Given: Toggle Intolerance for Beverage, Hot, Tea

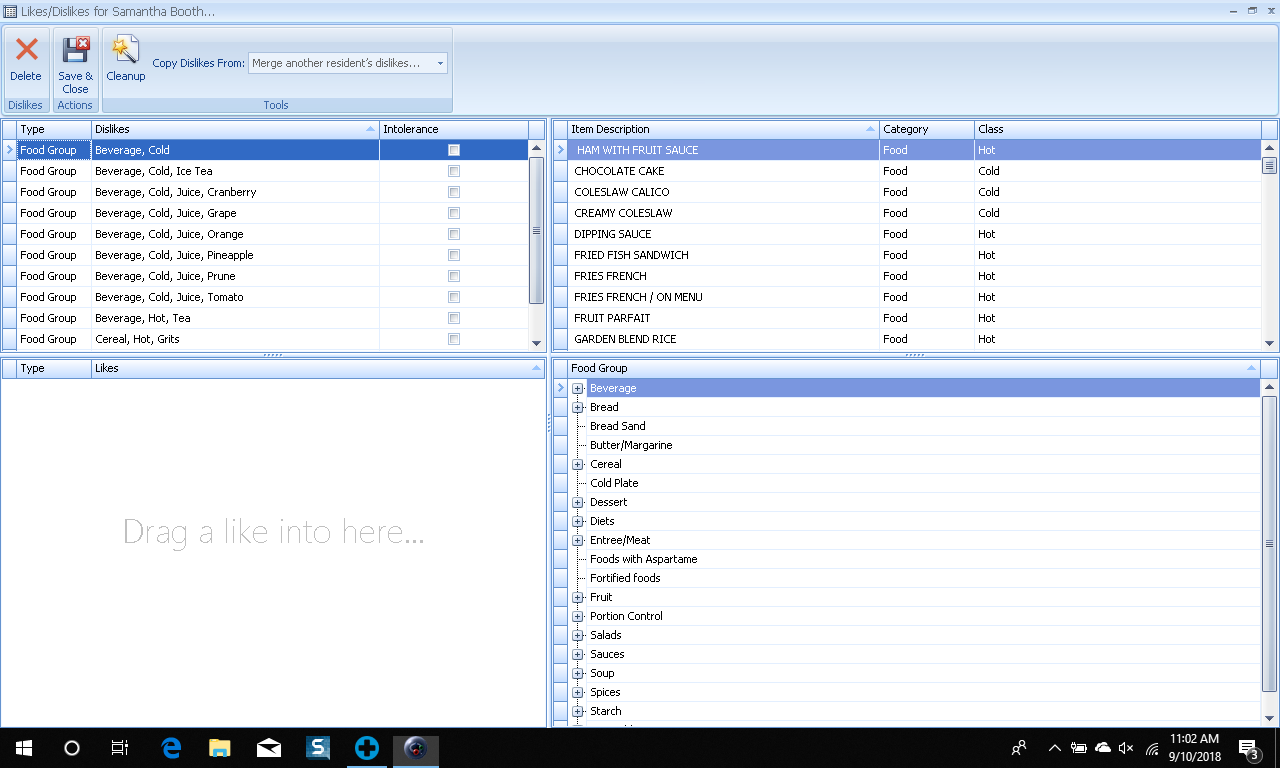Looking at the screenshot, I should click(454, 318).
